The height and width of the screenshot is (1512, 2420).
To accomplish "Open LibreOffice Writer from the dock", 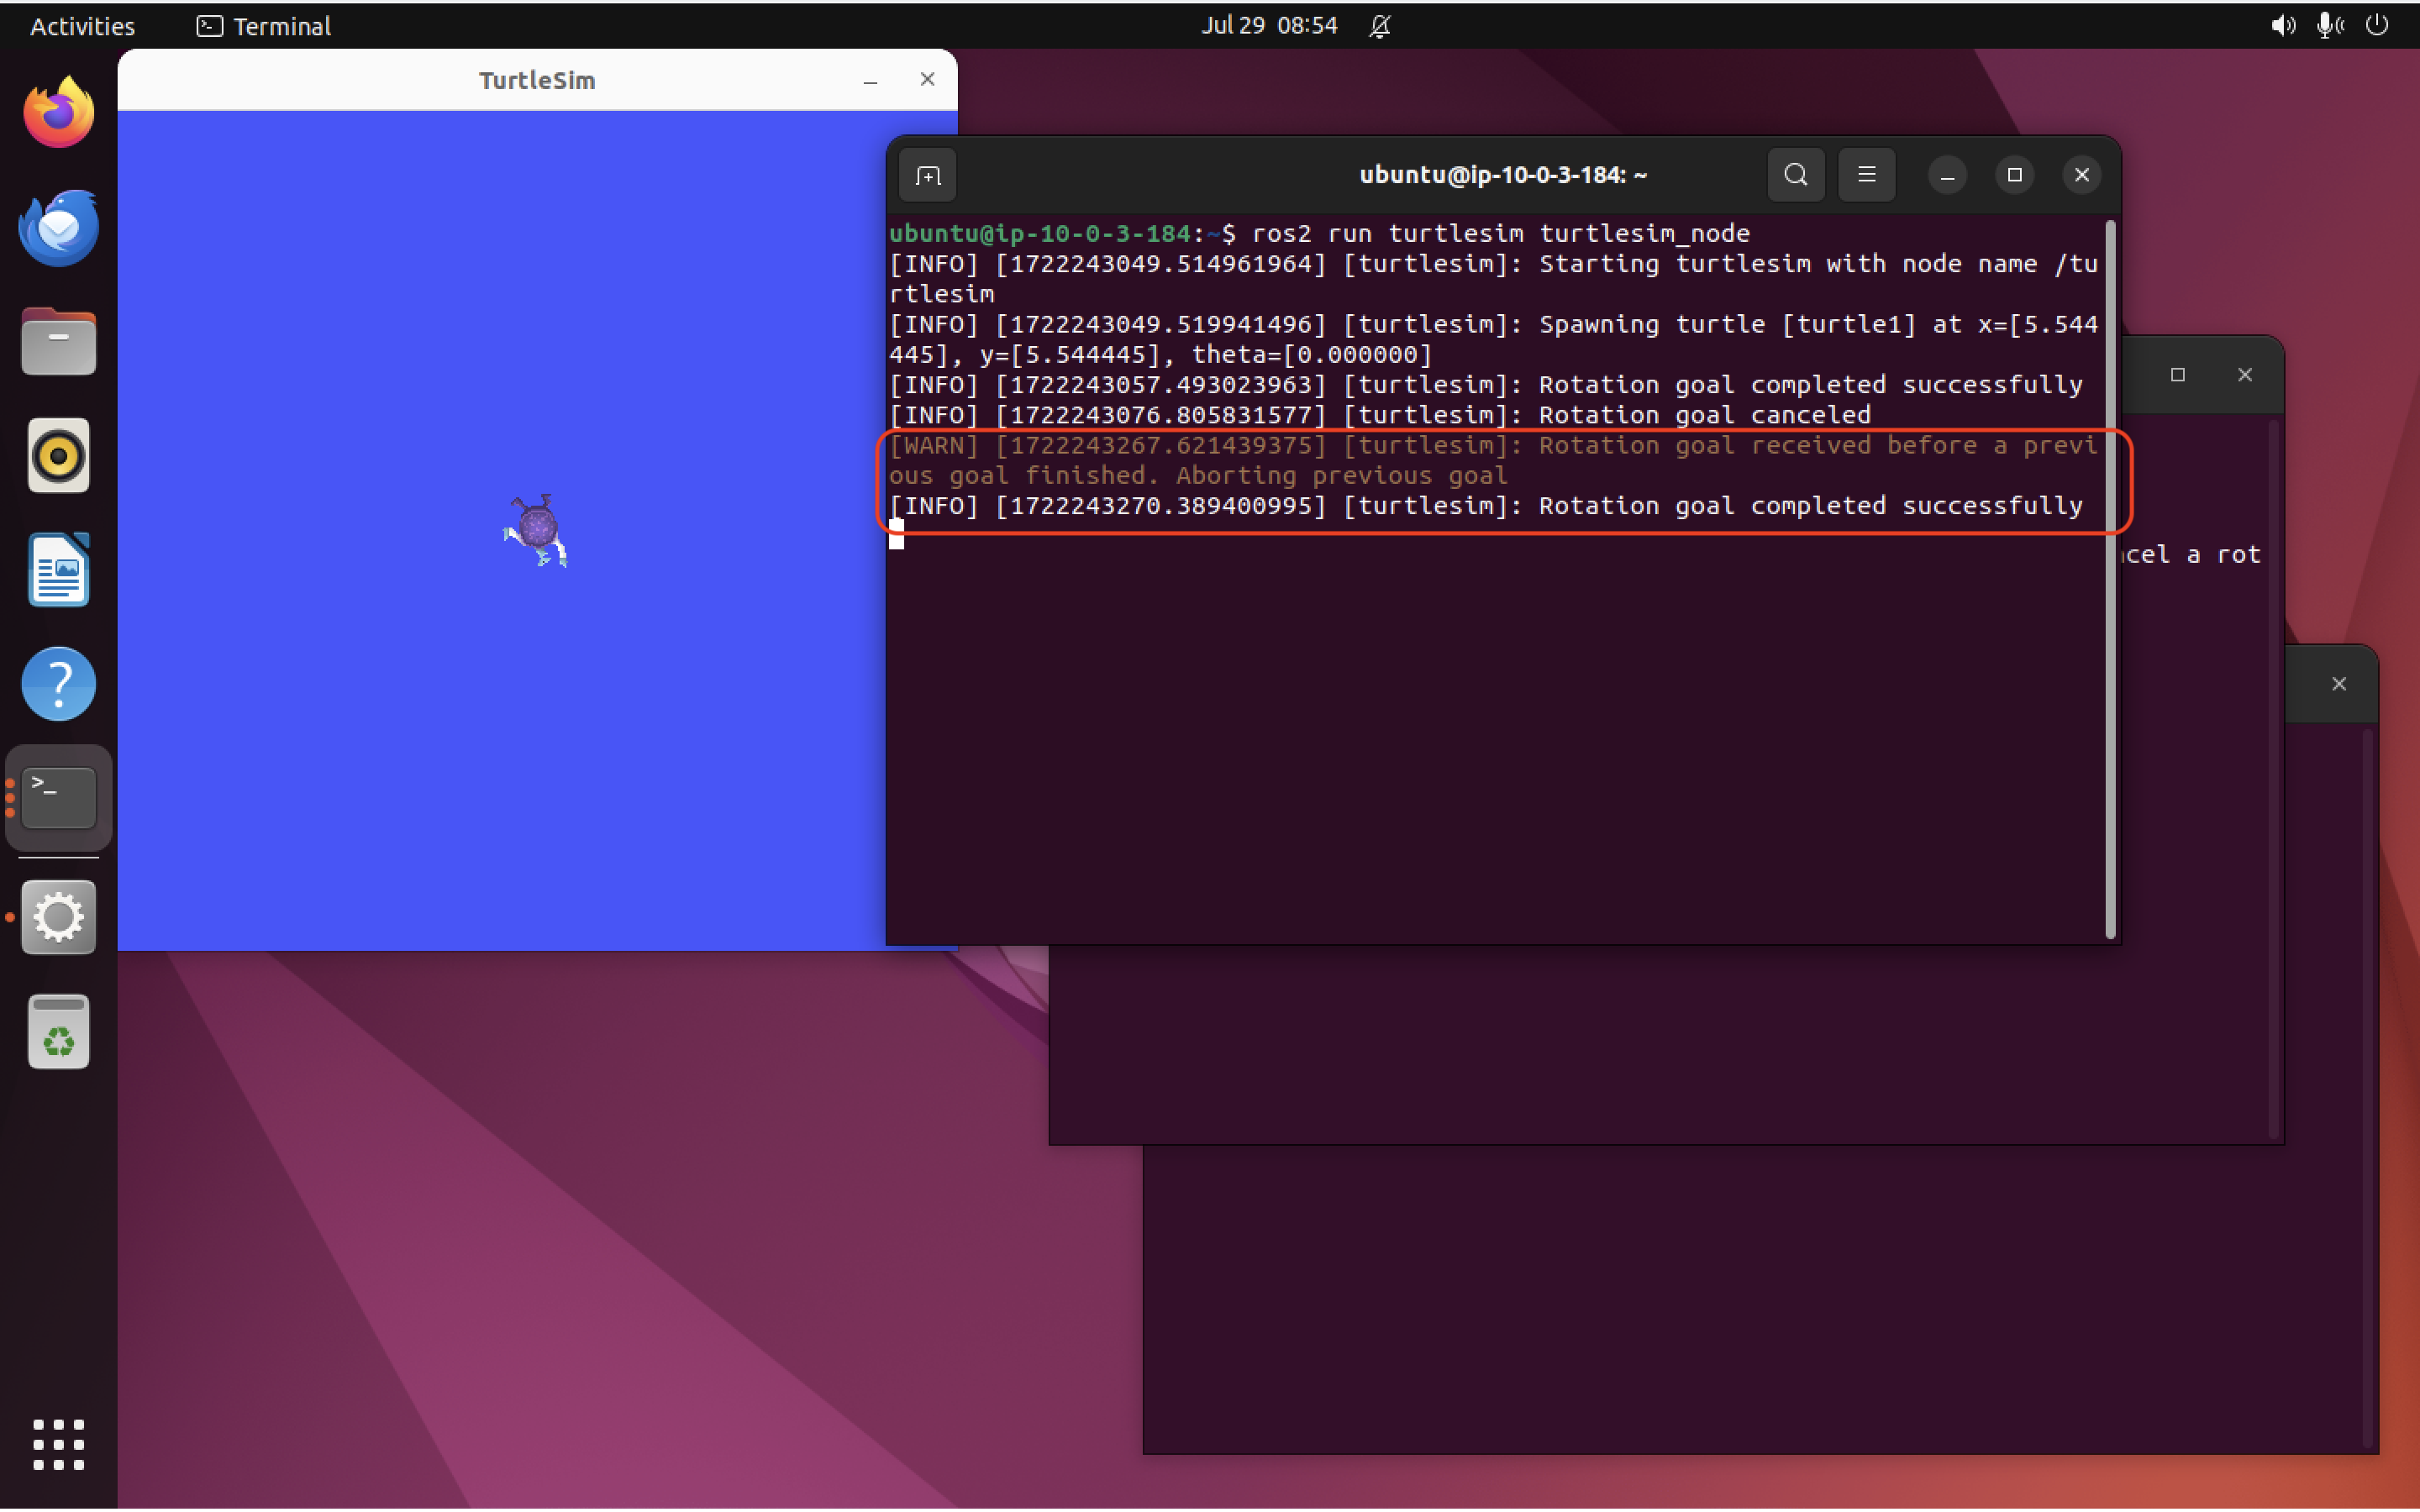I will 58,570.
